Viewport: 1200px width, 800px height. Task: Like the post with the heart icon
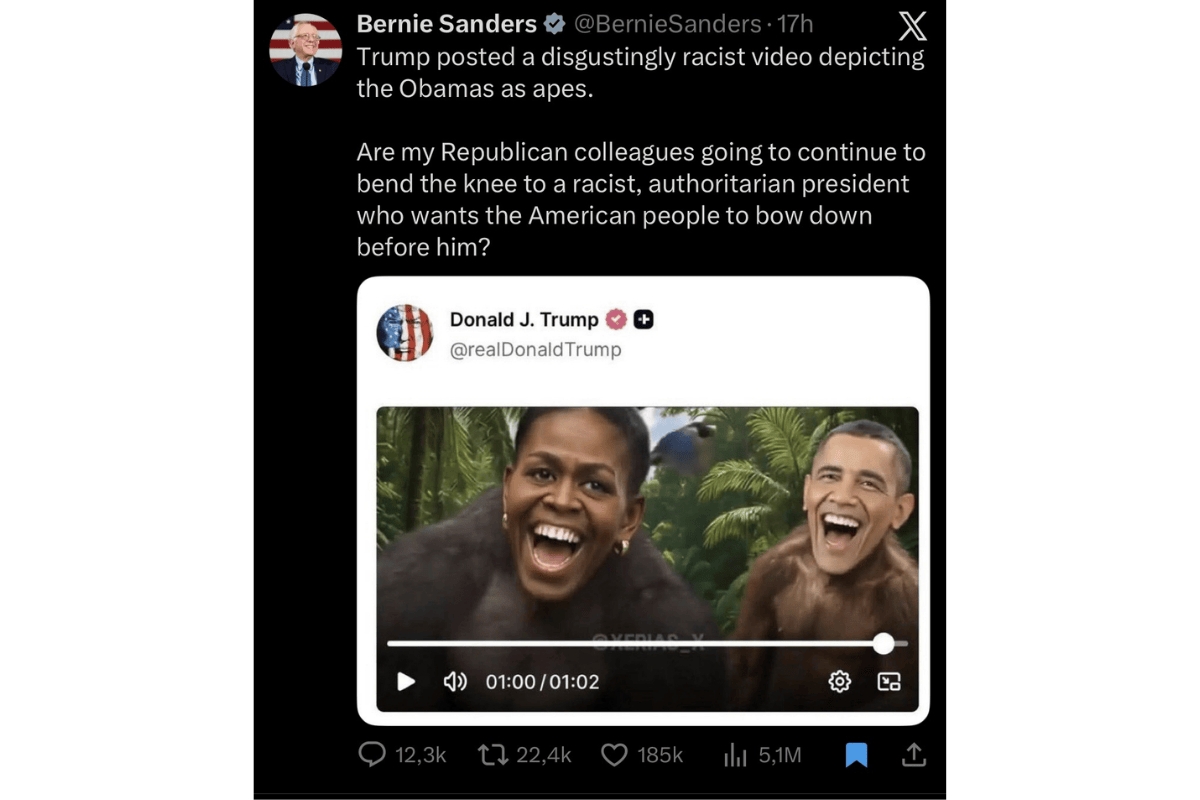click(x=614, y=755)
